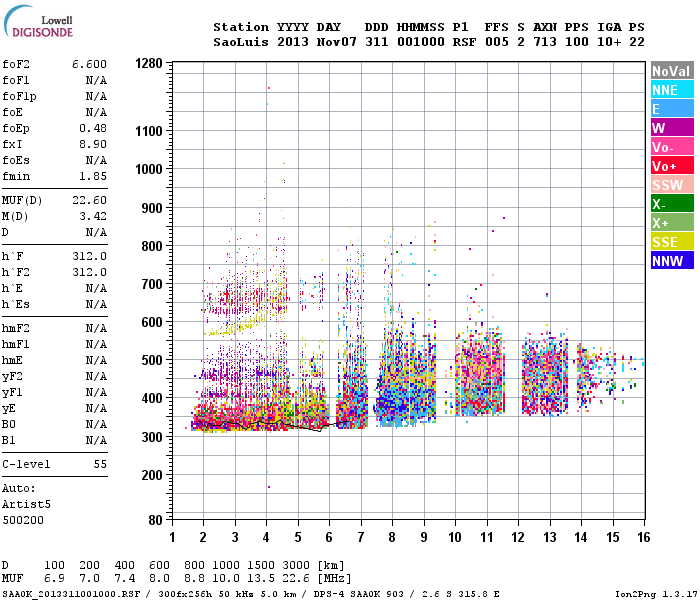Click the X- dark green legend swatch
700x600 pixels.
coord(672,204)
